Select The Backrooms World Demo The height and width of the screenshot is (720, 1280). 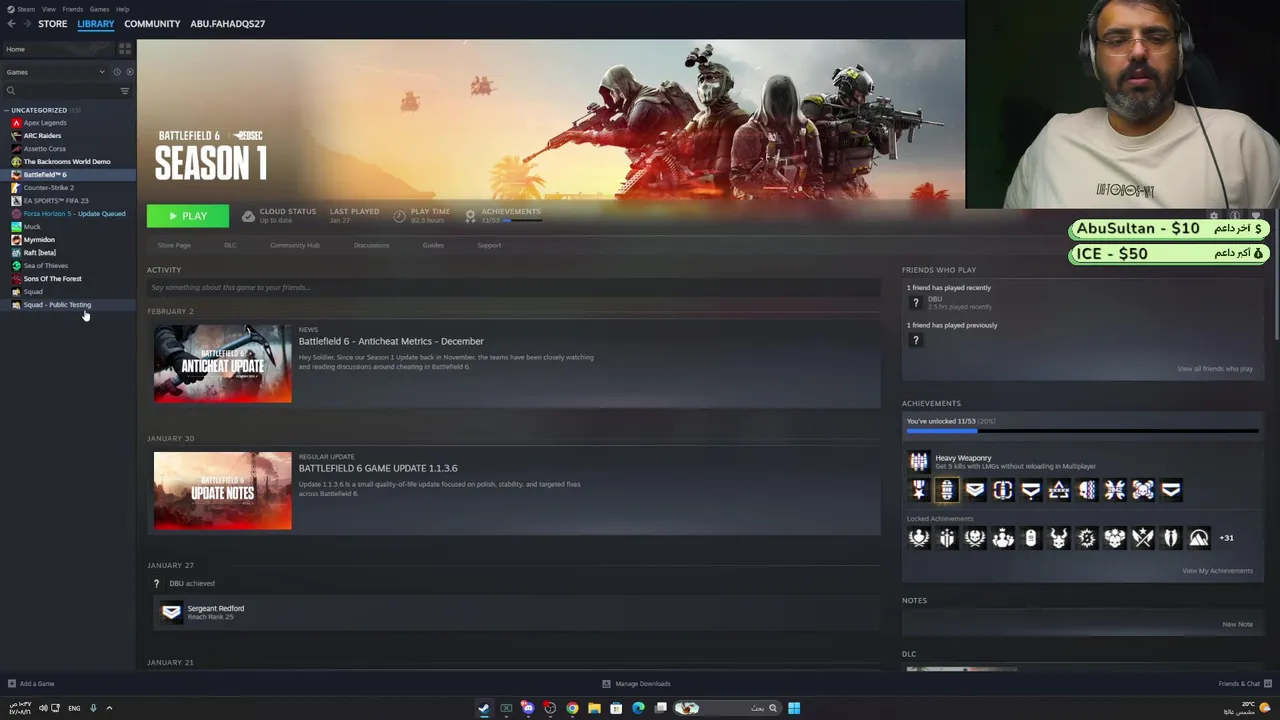click(x=68, y=162)
